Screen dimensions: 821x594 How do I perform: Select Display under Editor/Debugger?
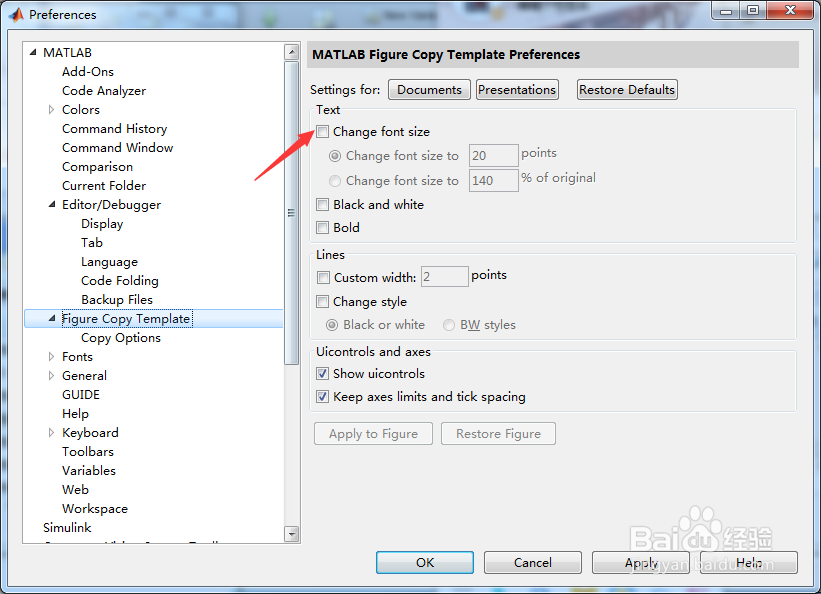[x=102, y=224]
